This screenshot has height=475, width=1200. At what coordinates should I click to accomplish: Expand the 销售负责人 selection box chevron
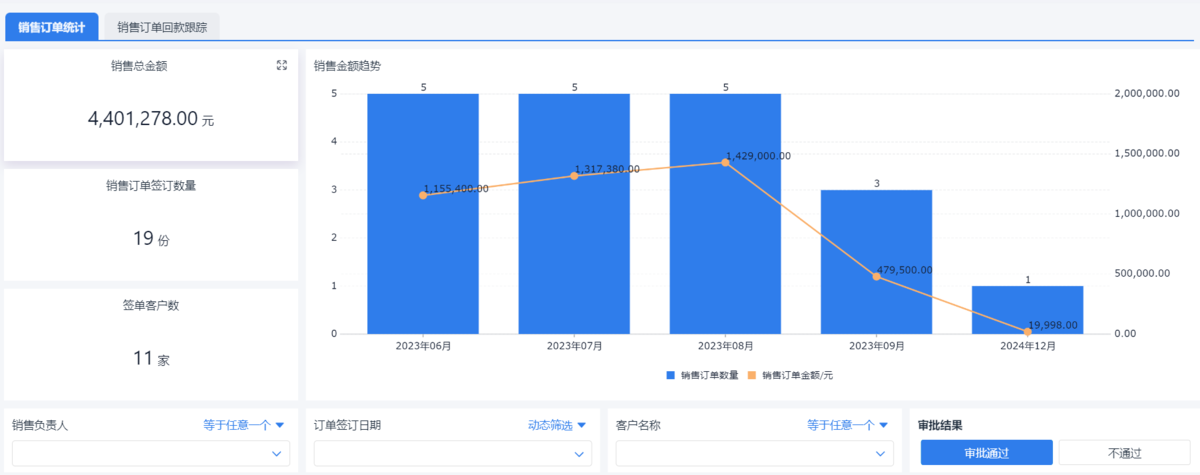(277, 454)
